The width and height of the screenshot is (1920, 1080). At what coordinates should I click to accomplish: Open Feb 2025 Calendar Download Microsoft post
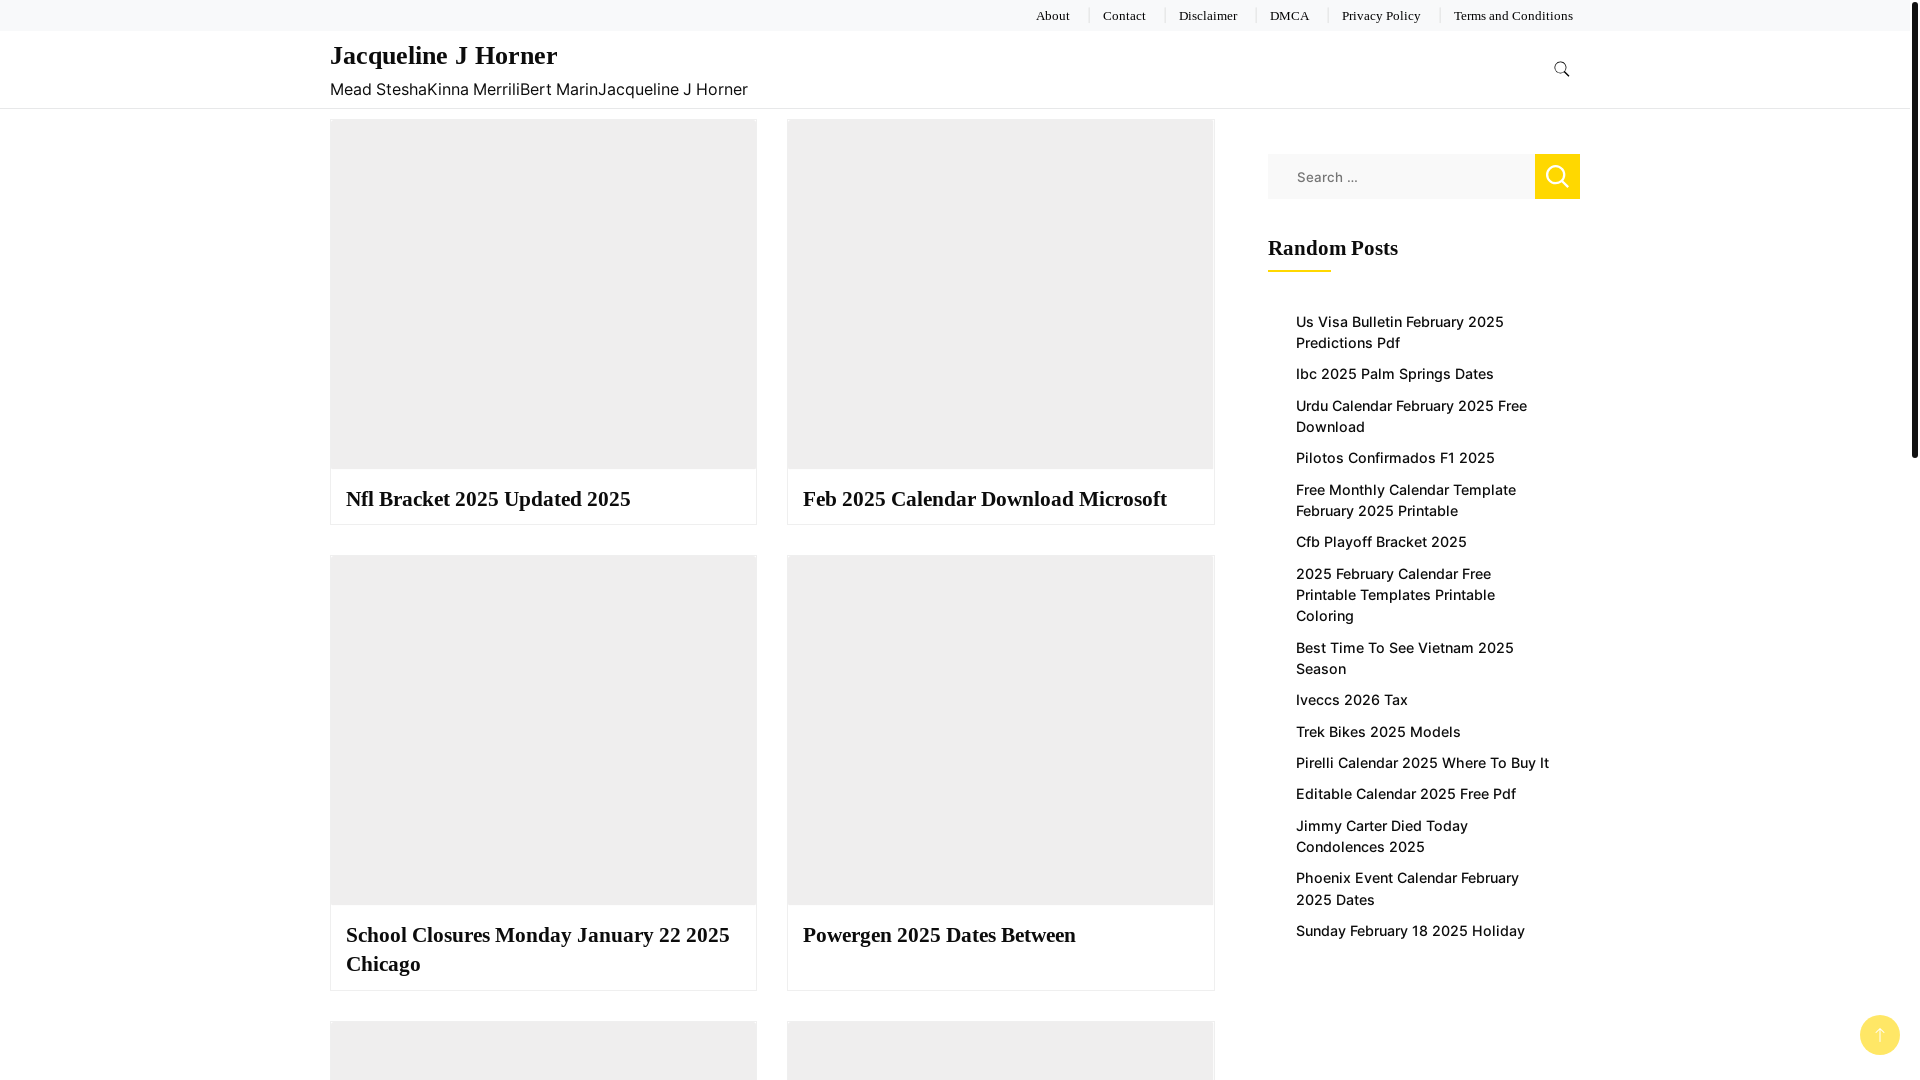[984, 499]
